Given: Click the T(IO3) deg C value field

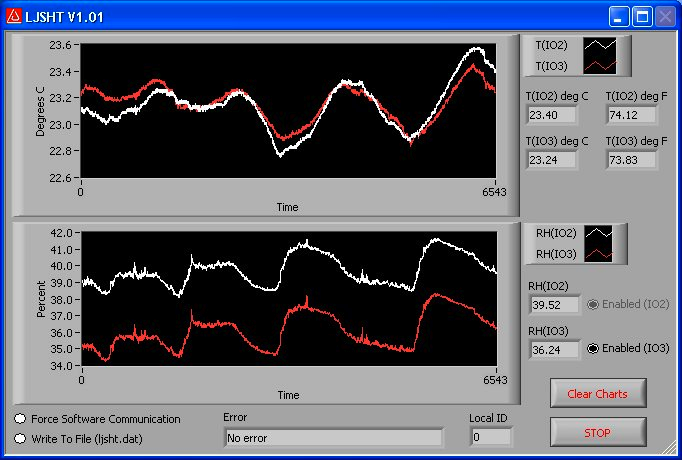Looking at the screenshot, I should click(x=552, y=160).
